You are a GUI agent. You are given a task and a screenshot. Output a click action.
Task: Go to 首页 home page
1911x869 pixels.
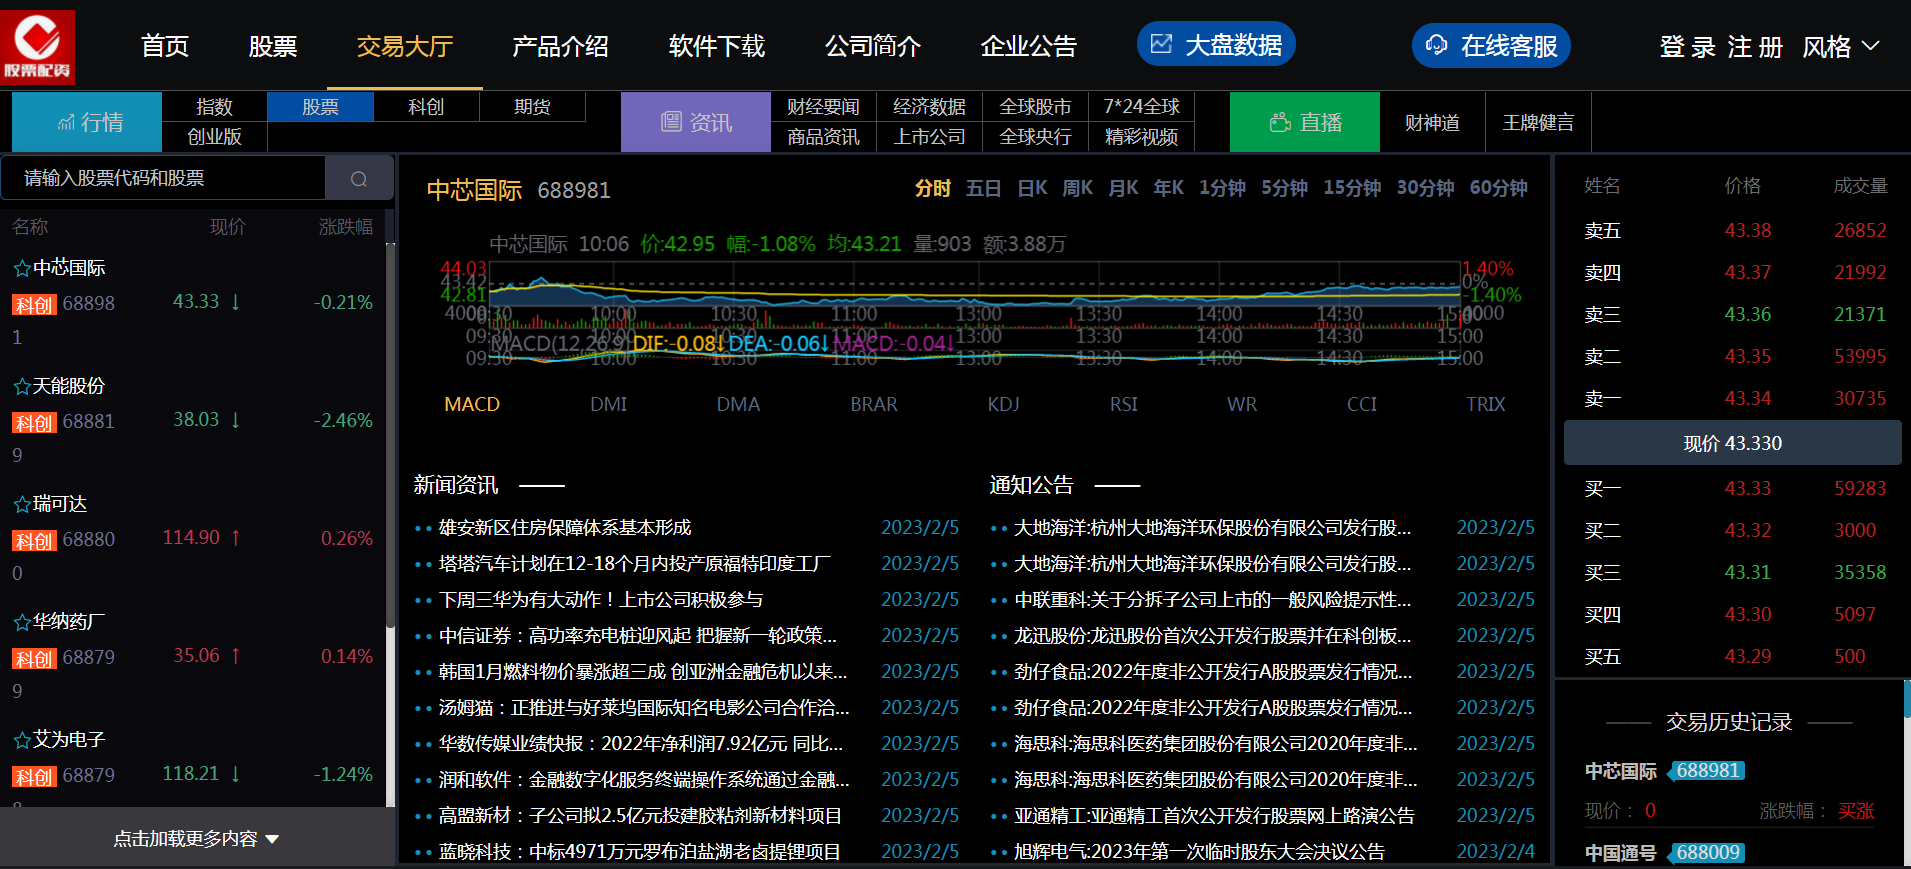165,46
